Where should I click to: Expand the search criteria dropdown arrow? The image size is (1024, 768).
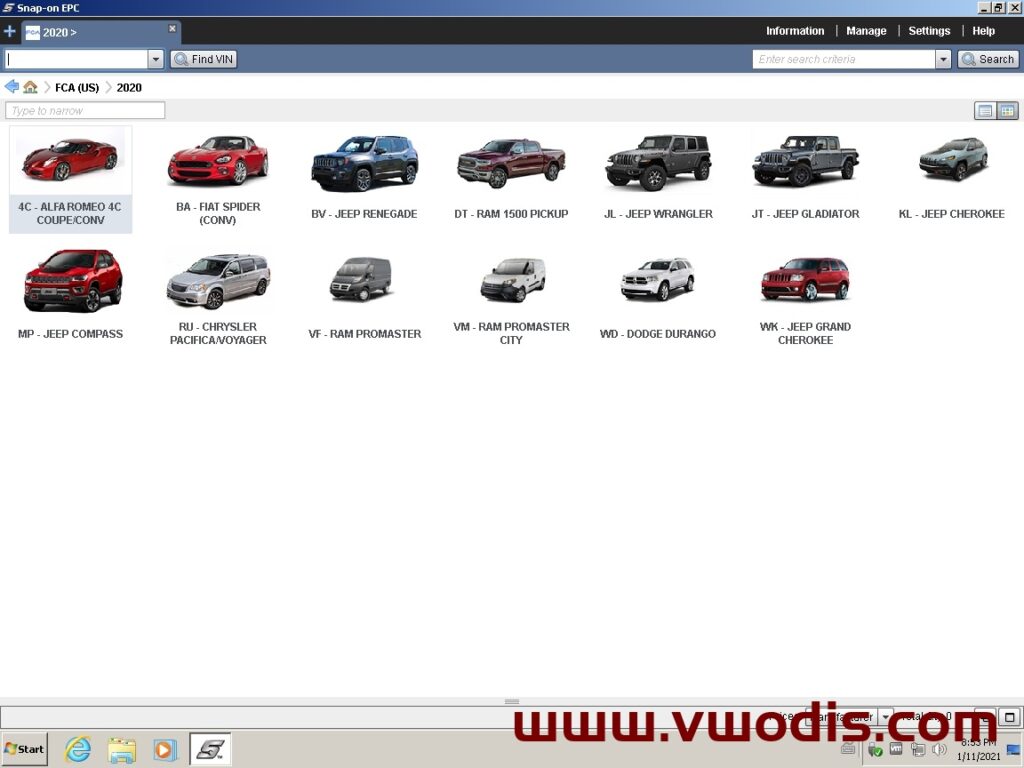tap(943, 59)
